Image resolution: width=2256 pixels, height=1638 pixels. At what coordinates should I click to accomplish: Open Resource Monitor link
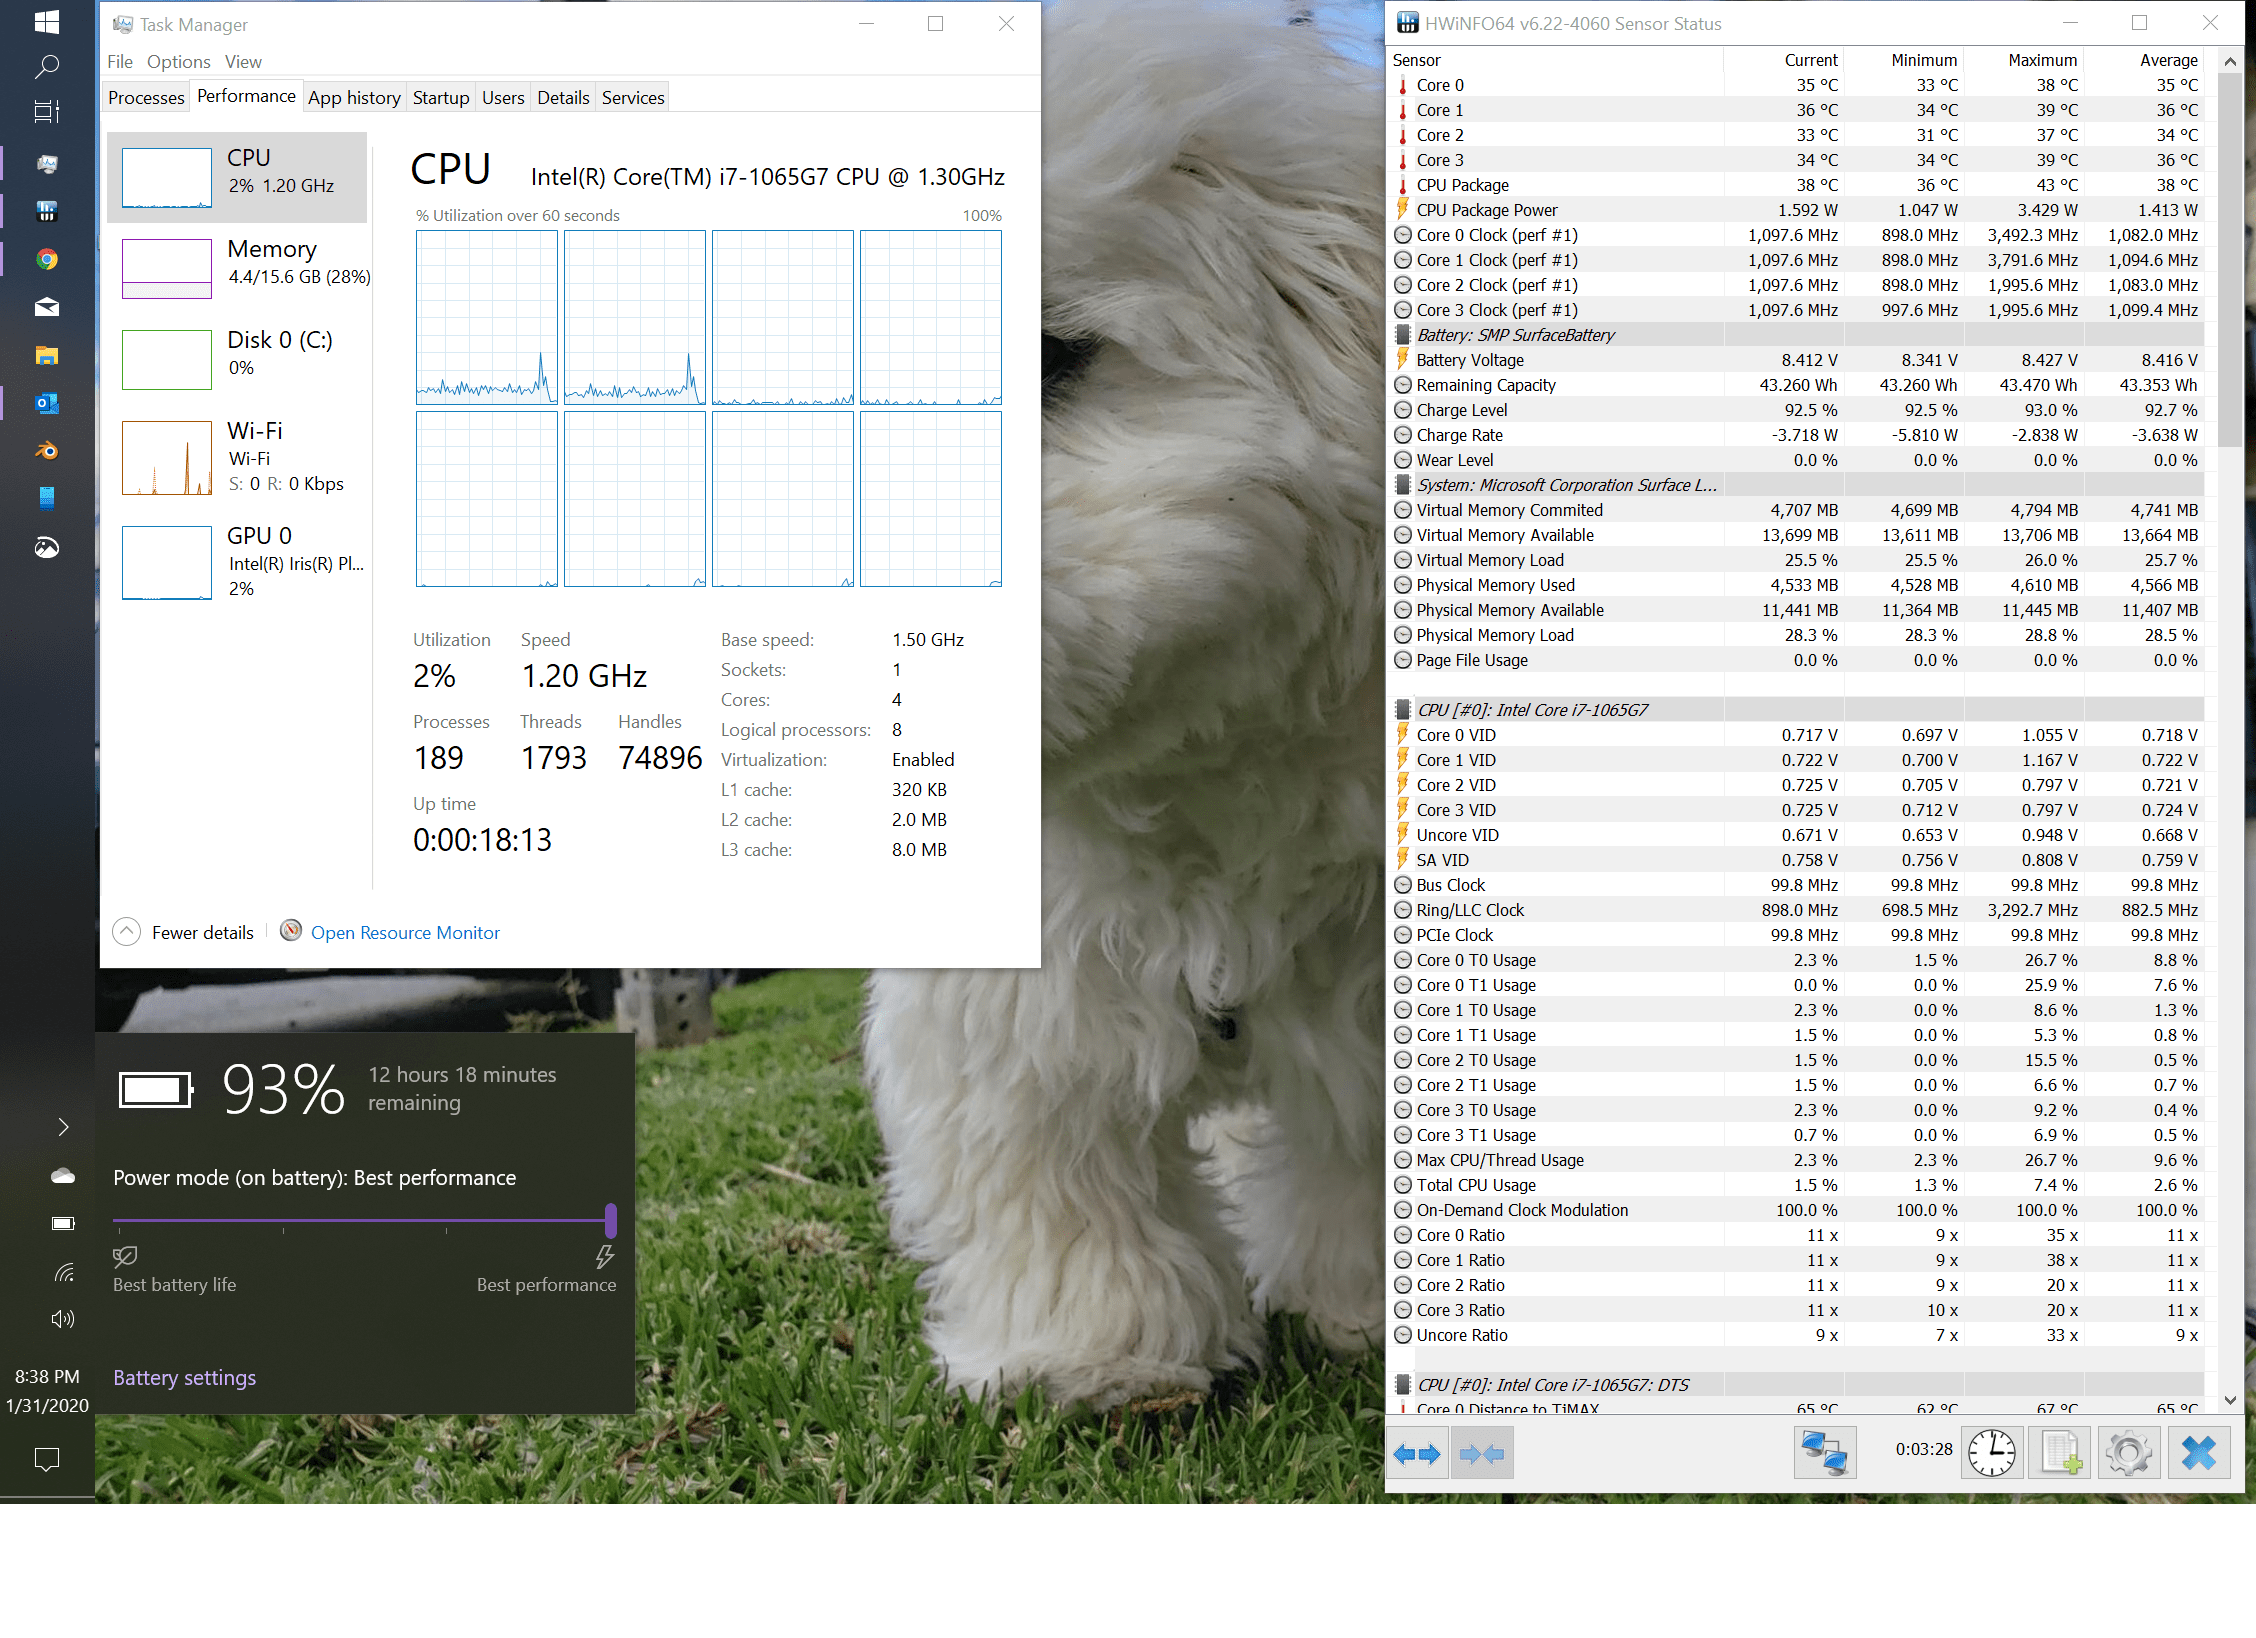point(405,932)
